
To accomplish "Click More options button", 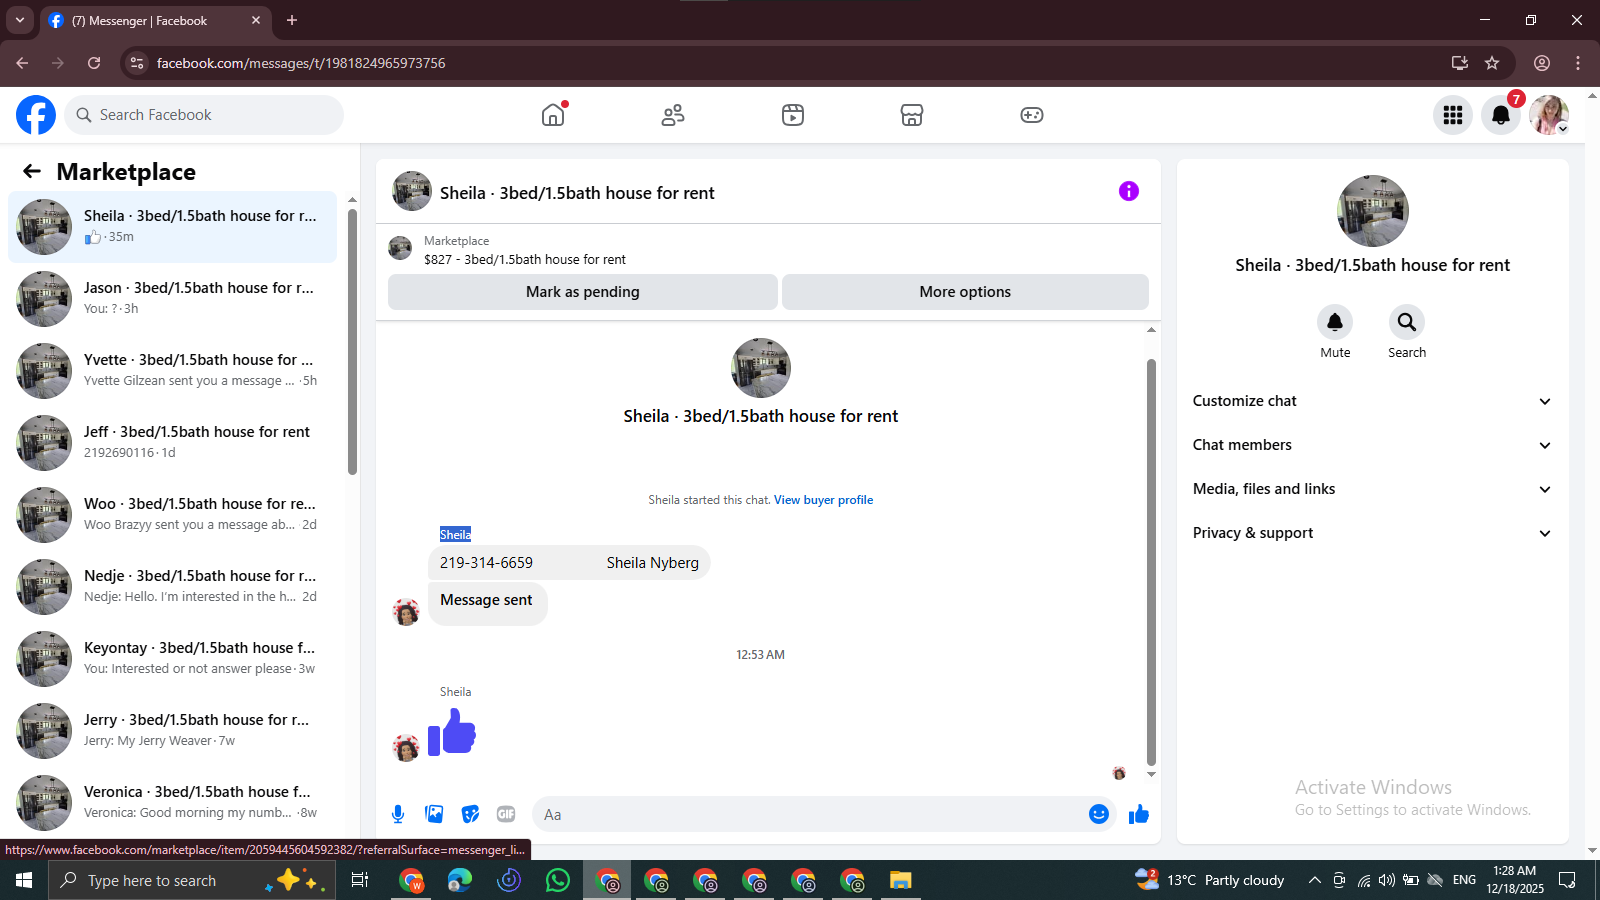I will tap(965, 292).
